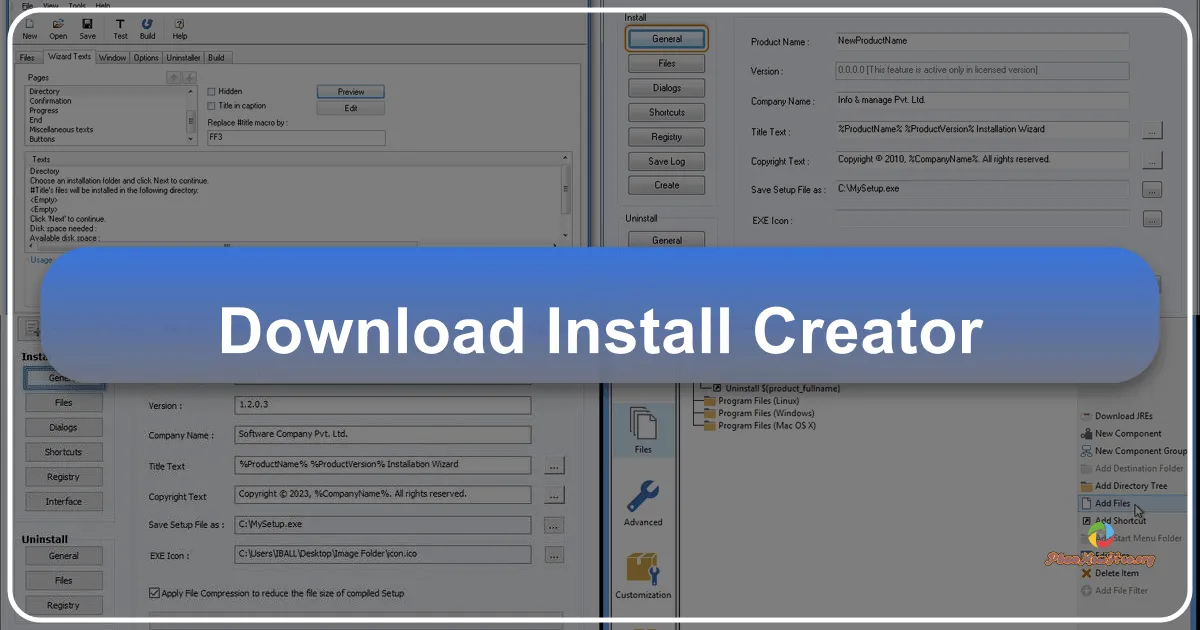Viewport: 1200px width, 630px height.
Task: Select the Files panel icon on the right
Action: coord(643,428)
